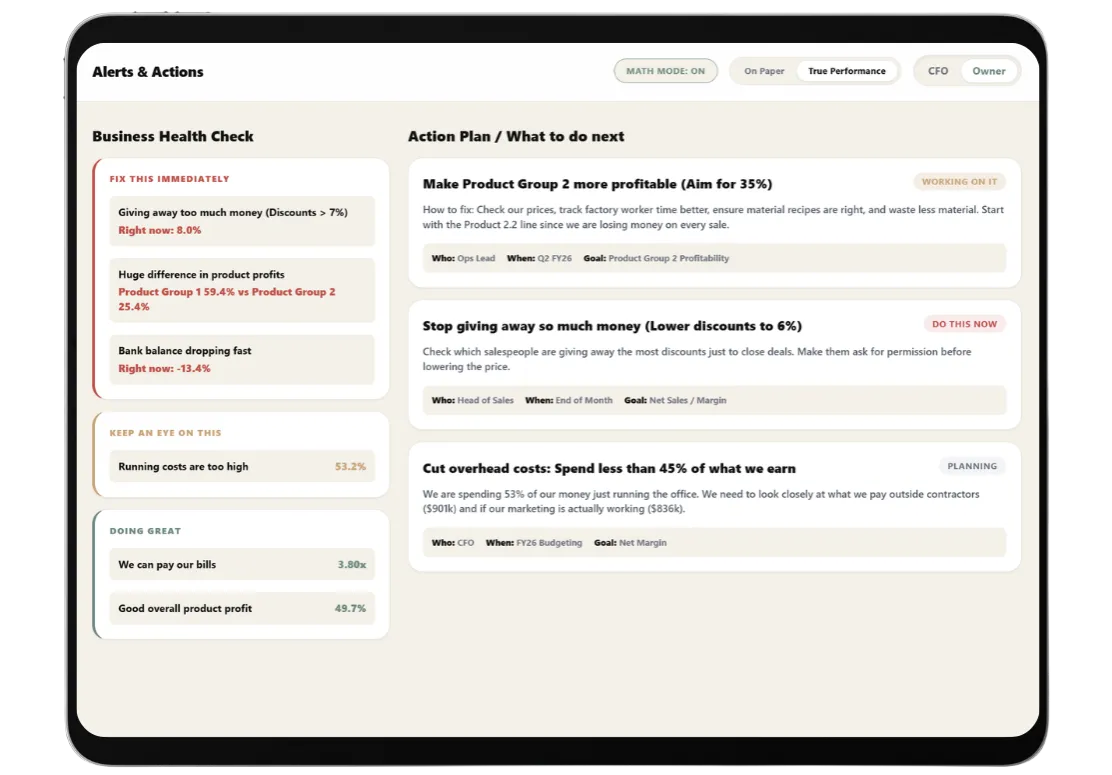Click the Goal: Net Margin field

[630, 542]
